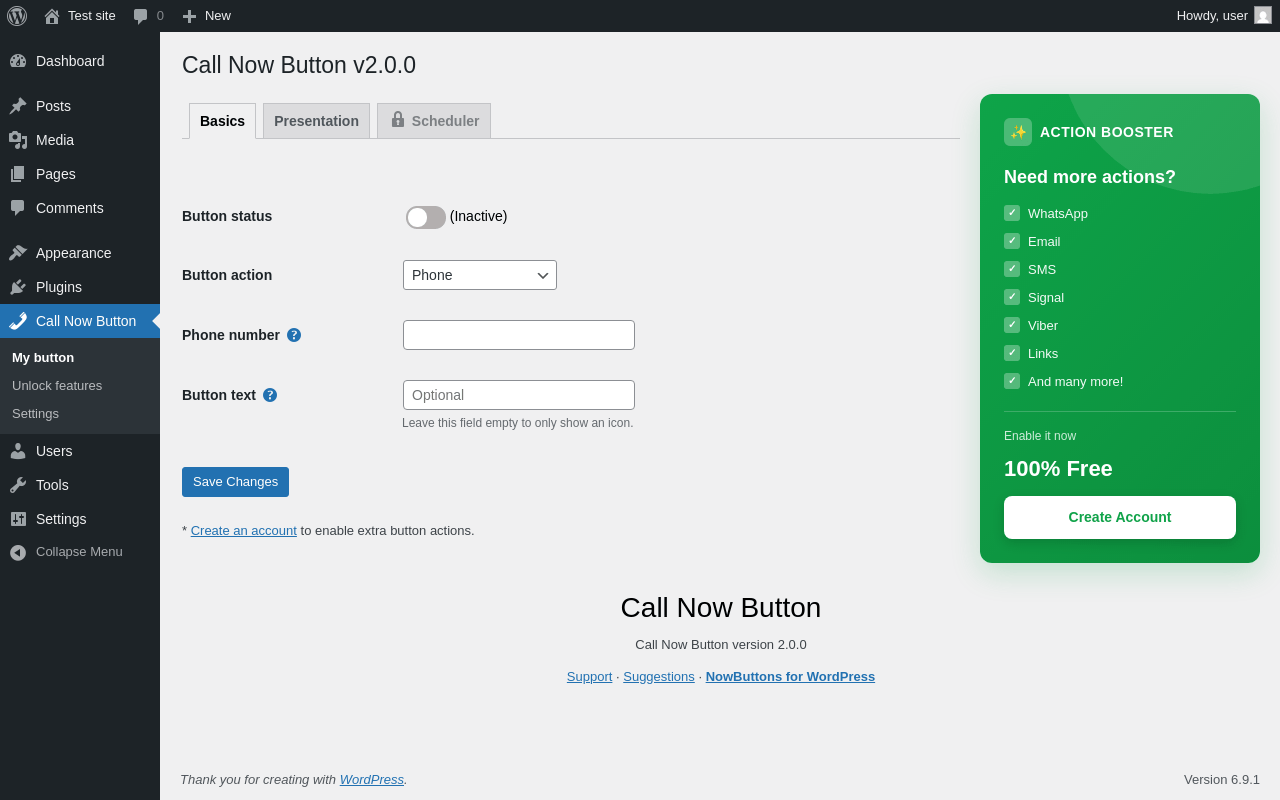
Task: Click the Links checkmark box
Action: pyautogui.click(x=1012, y=353)
